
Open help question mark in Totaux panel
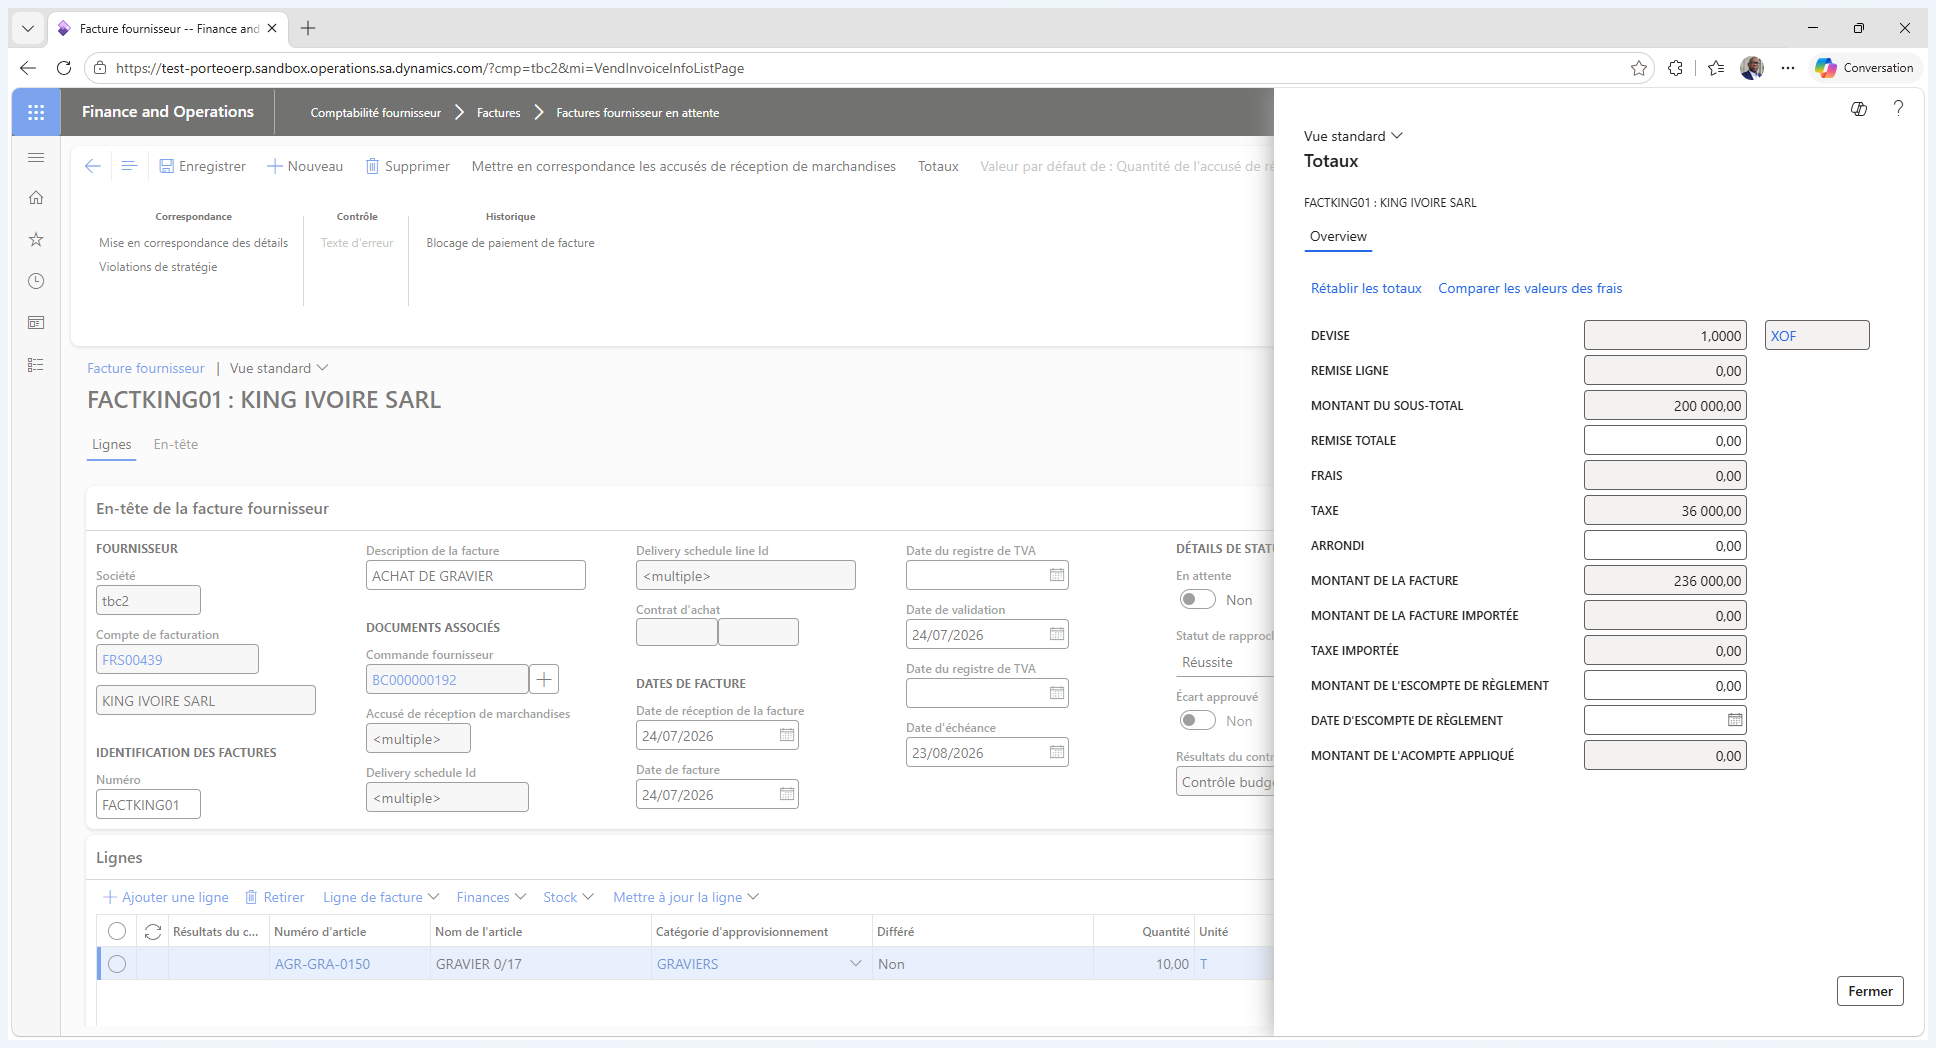[1898, 109]
